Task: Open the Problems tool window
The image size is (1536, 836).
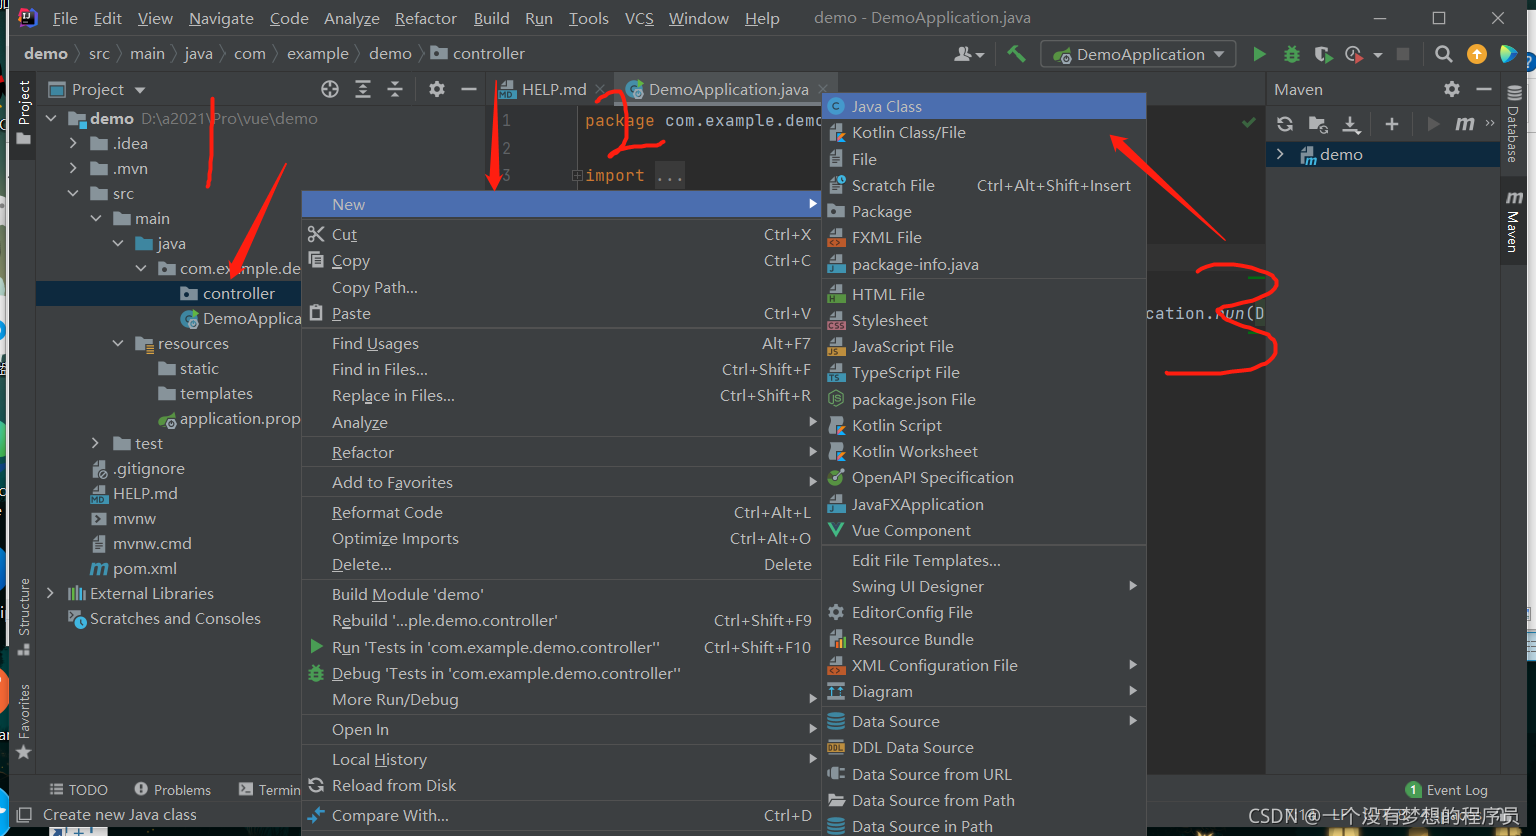Action: 172,790
